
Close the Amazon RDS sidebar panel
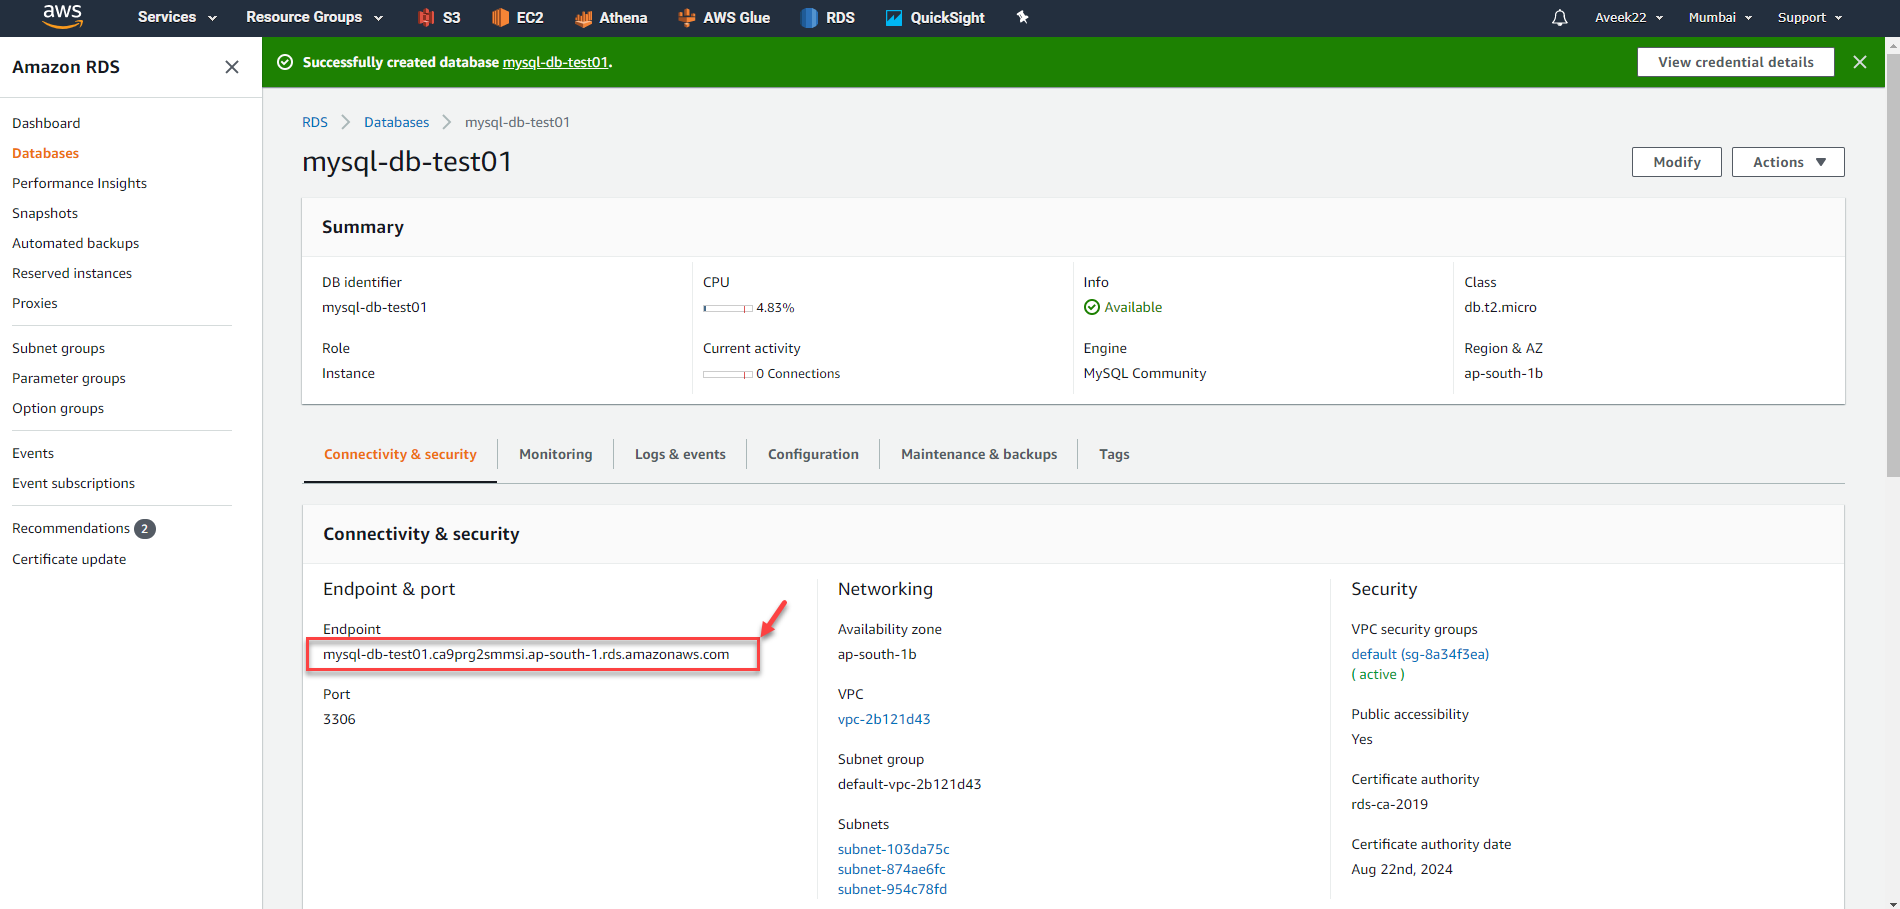click(232, 67)
